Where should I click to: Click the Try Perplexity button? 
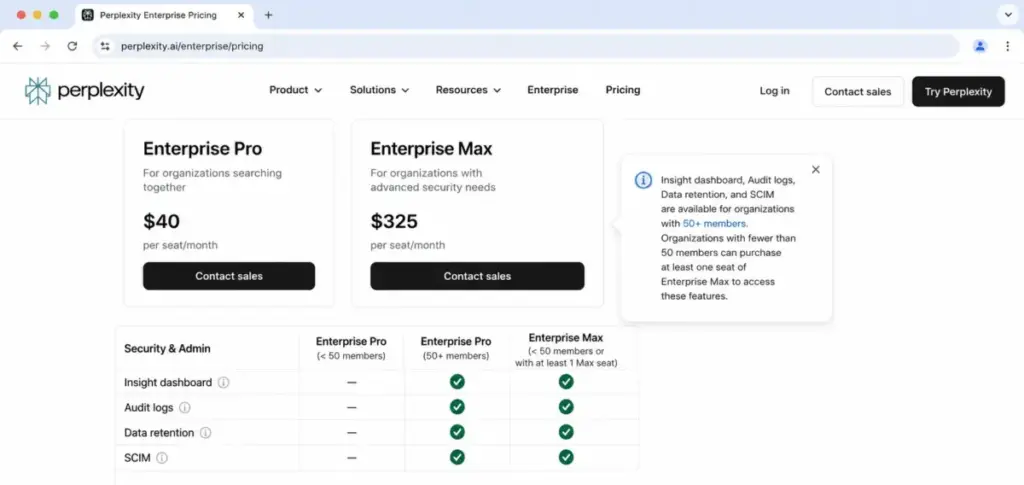(x=958, y=91)
